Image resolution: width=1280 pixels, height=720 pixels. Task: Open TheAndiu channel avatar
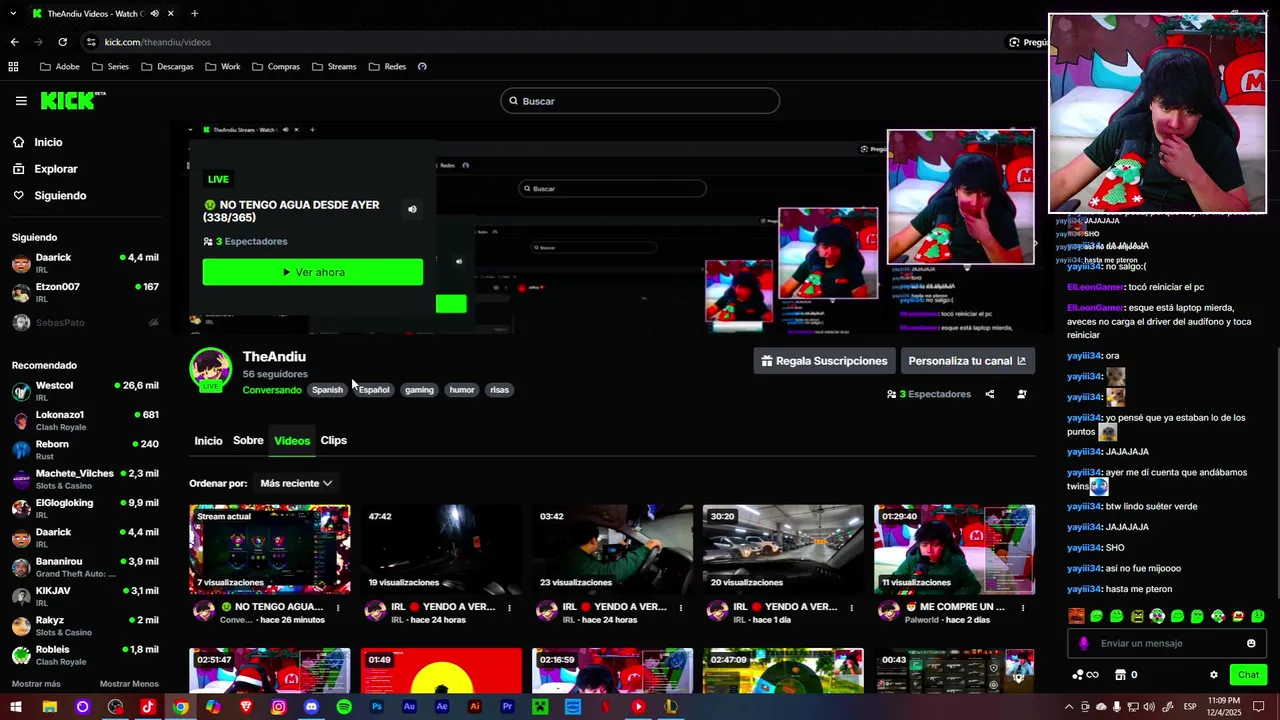[x=210, y=369]
